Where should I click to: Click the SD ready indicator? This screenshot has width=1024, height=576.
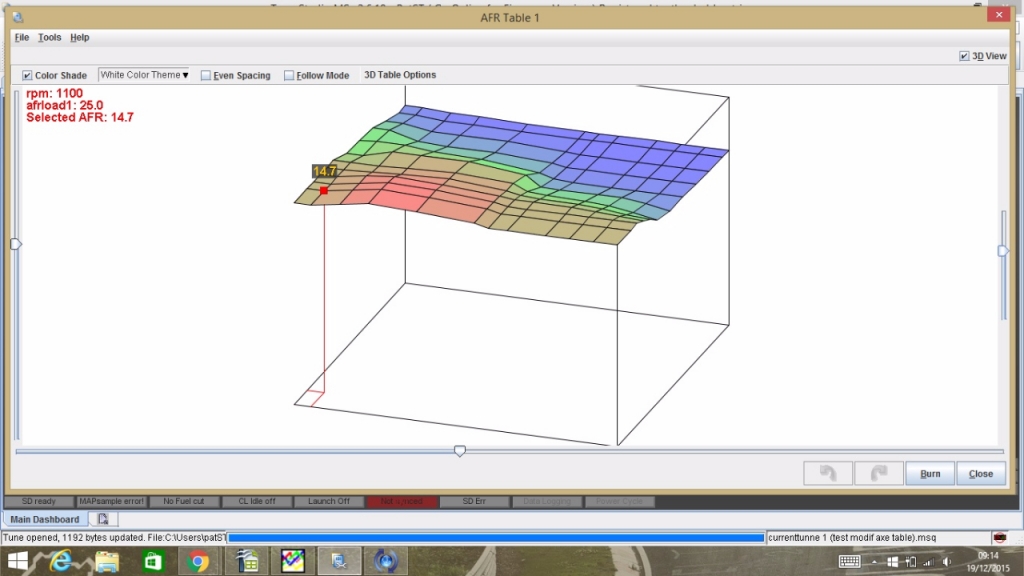point(39,502)
